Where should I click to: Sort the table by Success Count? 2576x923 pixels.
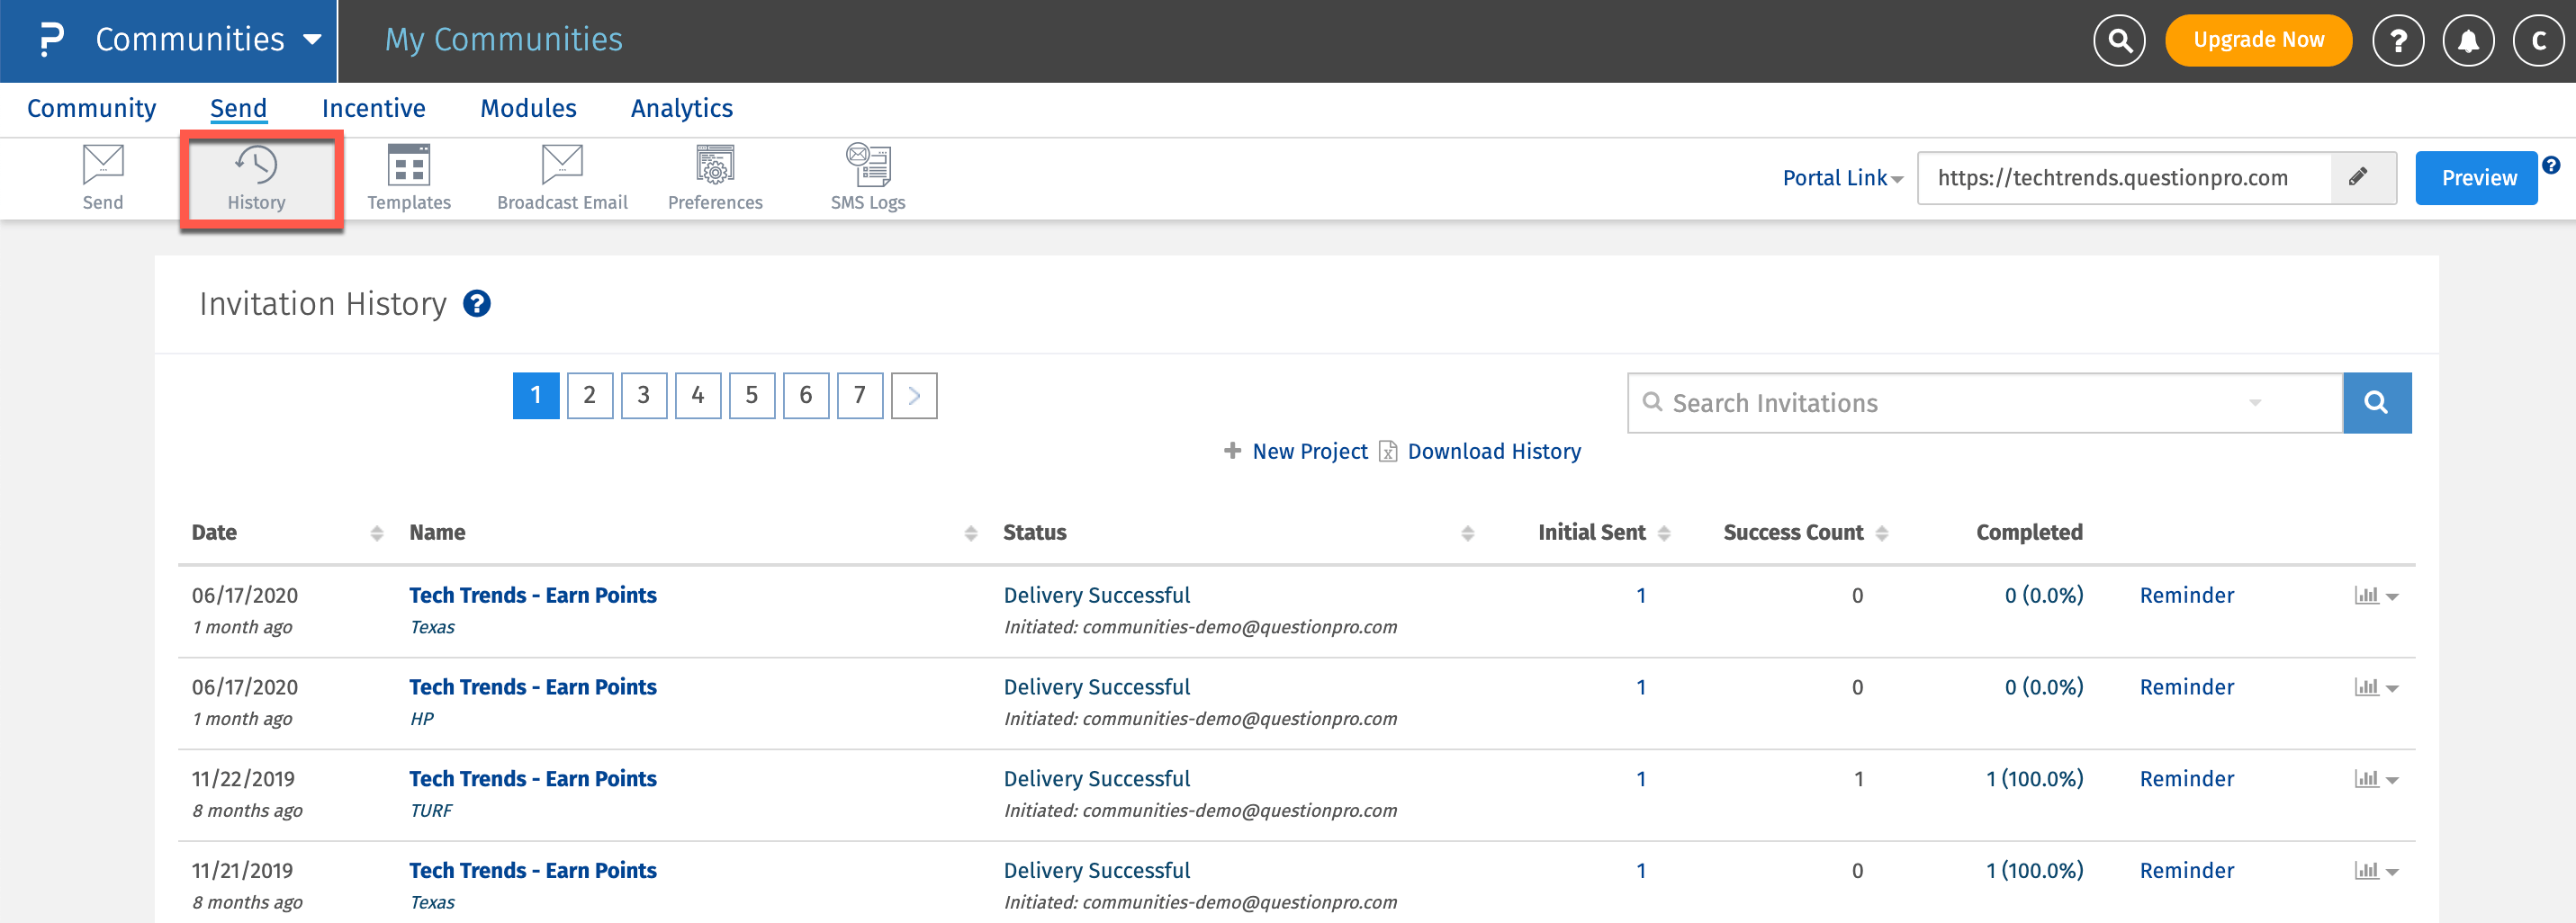1881,533
